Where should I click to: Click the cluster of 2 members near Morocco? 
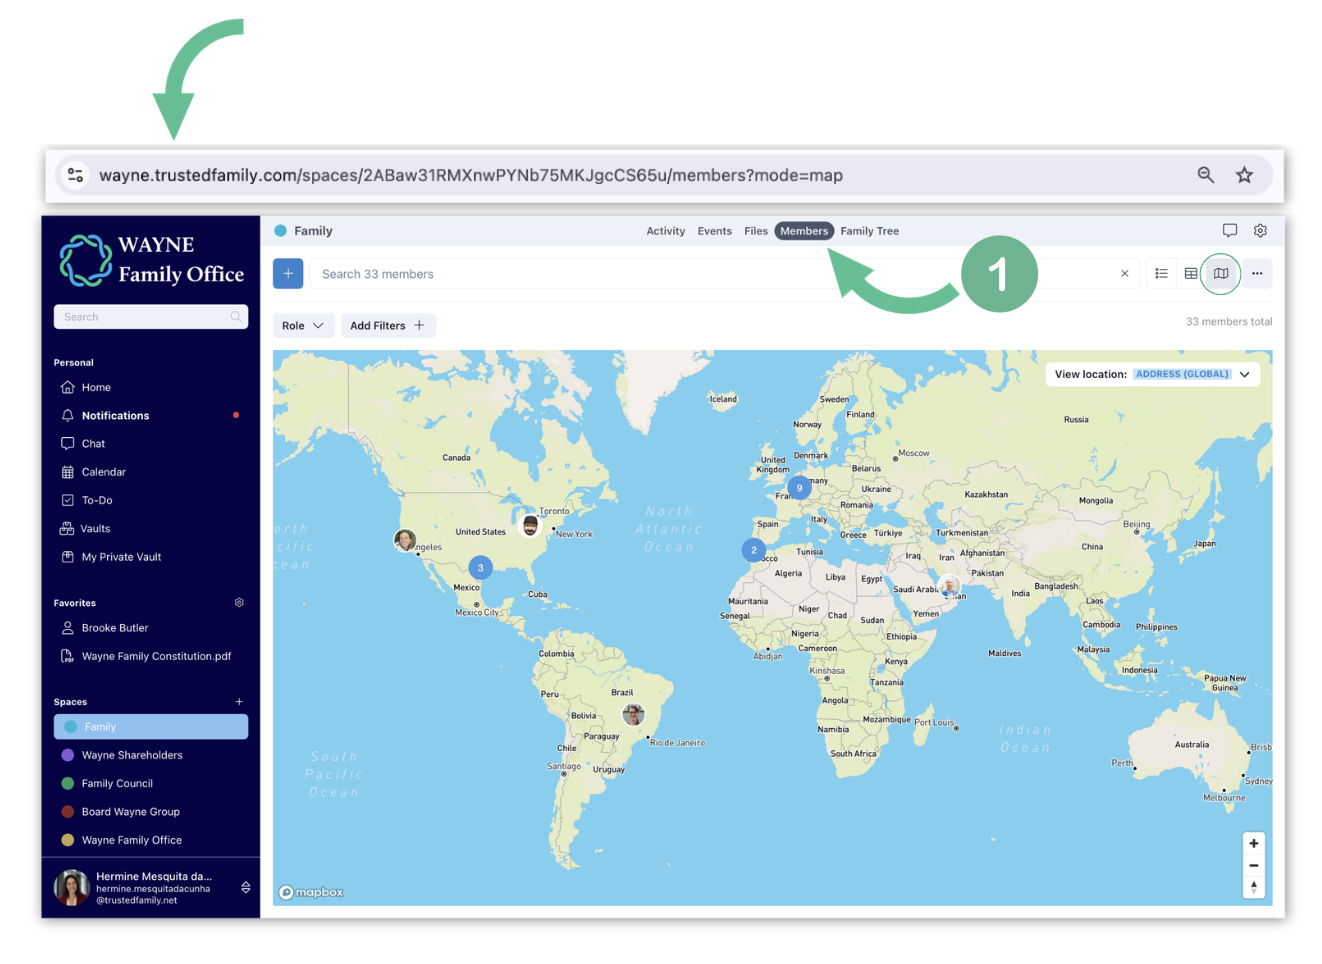(754, 550)
